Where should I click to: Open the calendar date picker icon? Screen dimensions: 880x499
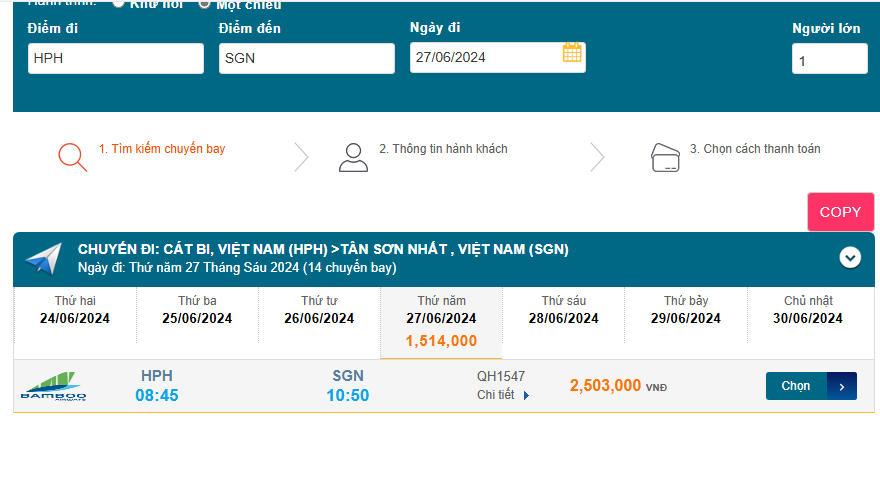point(572,53)
